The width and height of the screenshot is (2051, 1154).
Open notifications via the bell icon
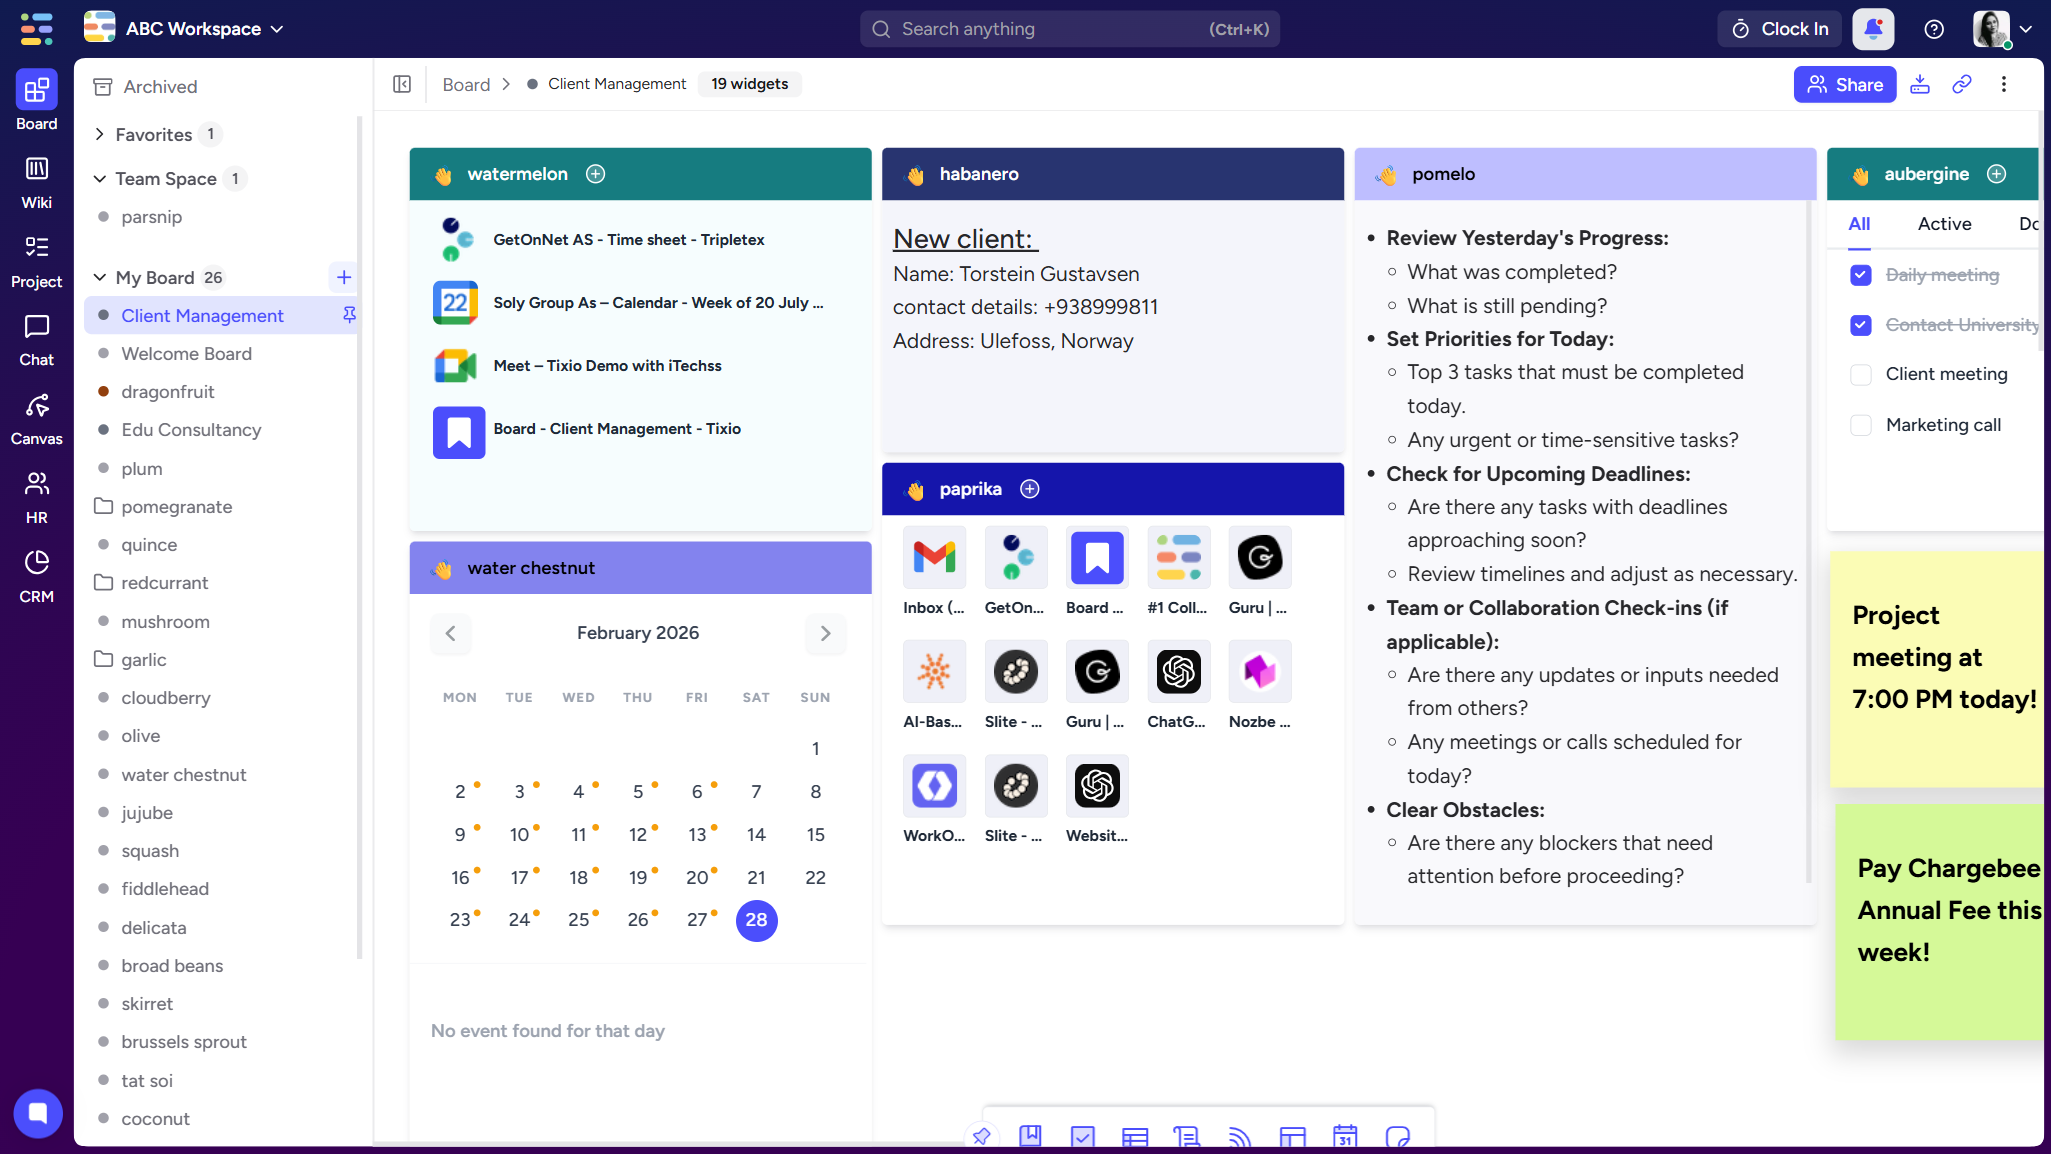click(x=1872, y=29)
